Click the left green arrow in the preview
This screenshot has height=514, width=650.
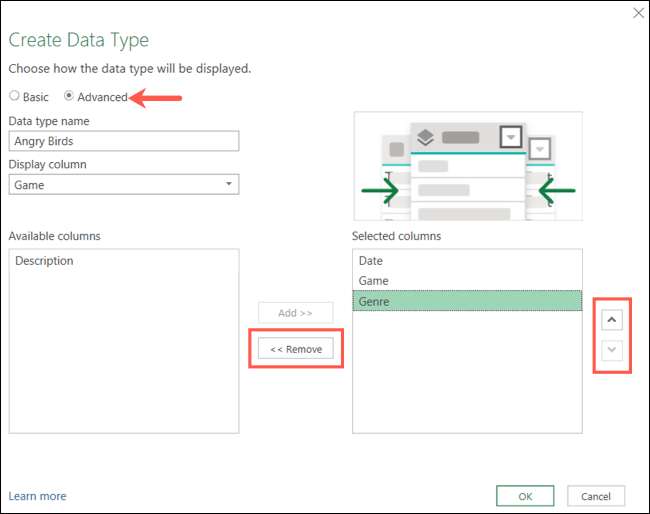click(x=380, y=190)
